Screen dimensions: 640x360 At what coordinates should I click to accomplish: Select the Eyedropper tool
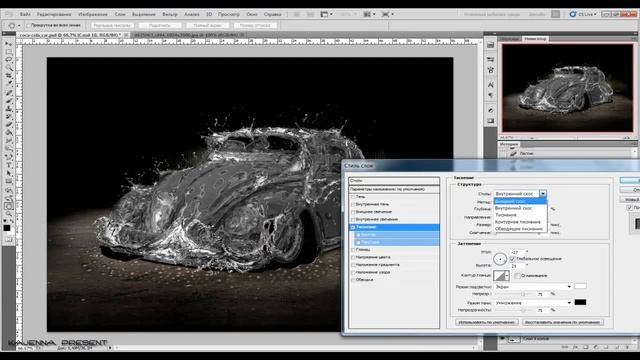click(8, 84)
